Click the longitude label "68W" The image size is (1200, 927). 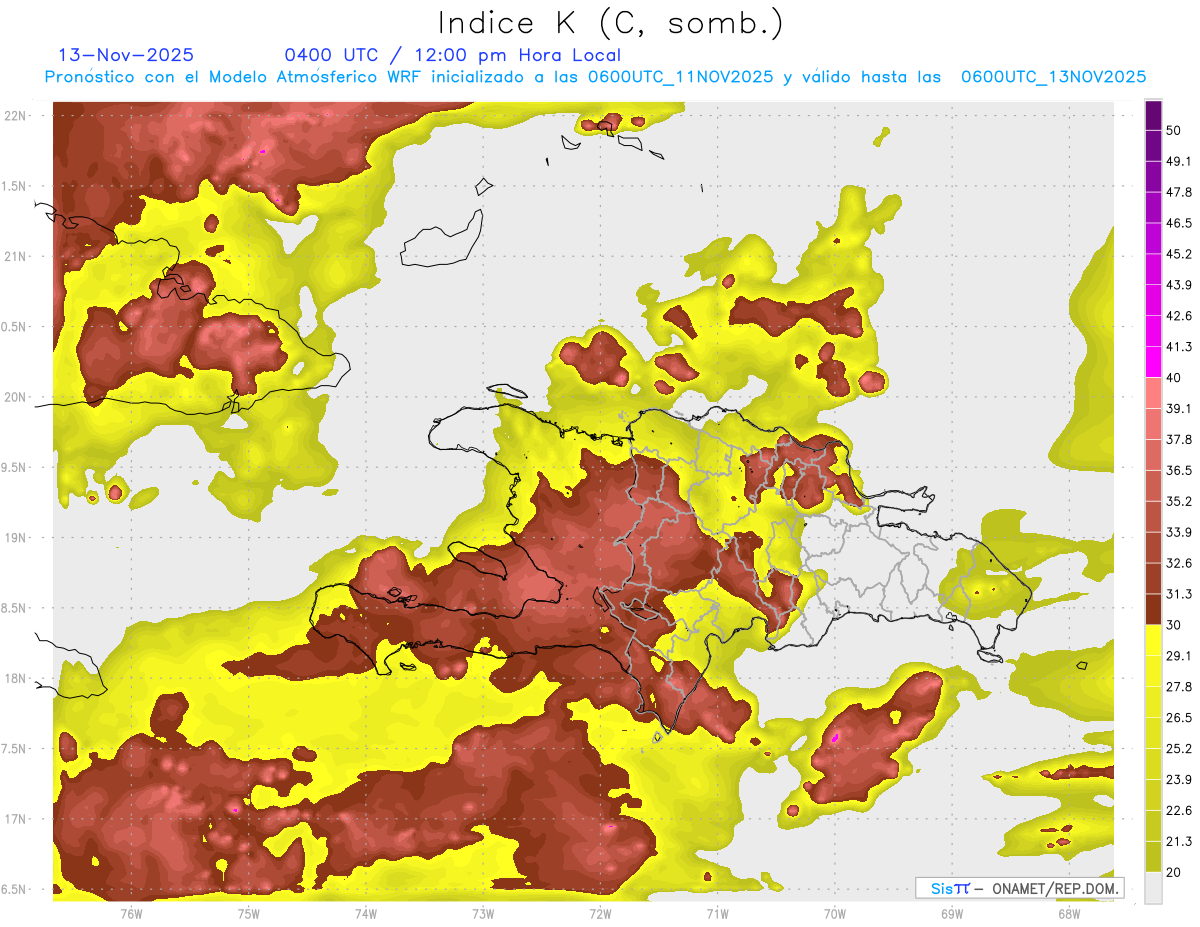pyautogui.click(x=1069, y=914)
